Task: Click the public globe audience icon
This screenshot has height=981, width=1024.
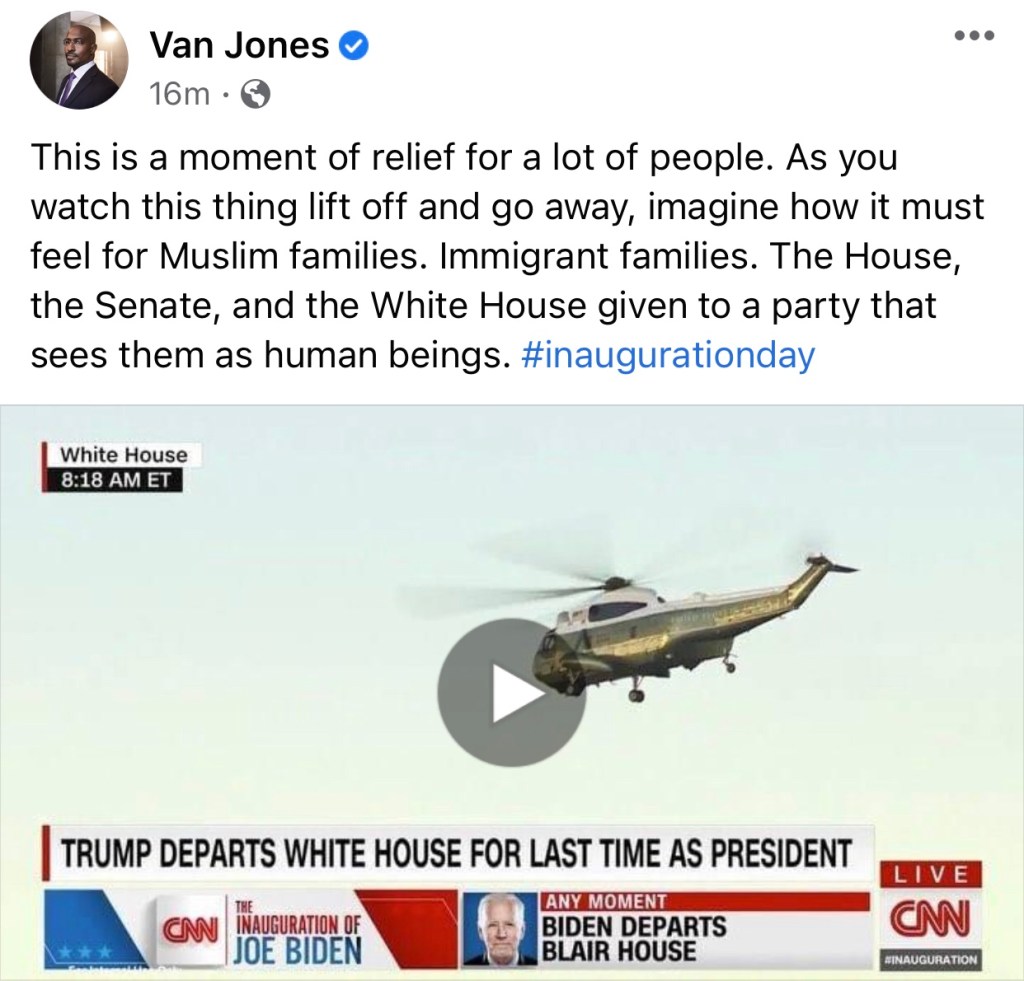Action: (256, 95)
